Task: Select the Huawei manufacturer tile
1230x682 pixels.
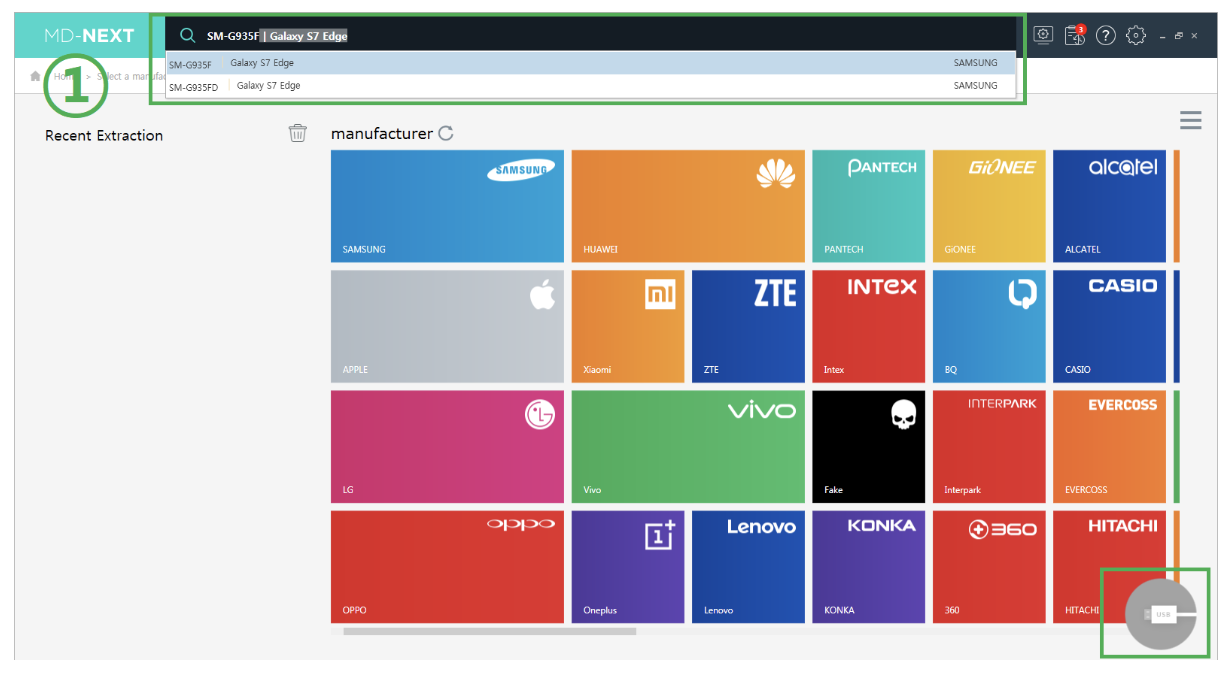Action: point(687,206)
